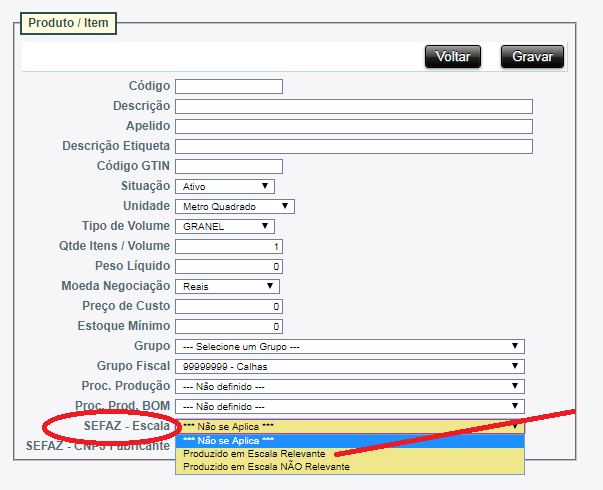603x490 pixels.
Task: Expand the Proc. Produção dropdown
Action: click(x=349, y=386)
